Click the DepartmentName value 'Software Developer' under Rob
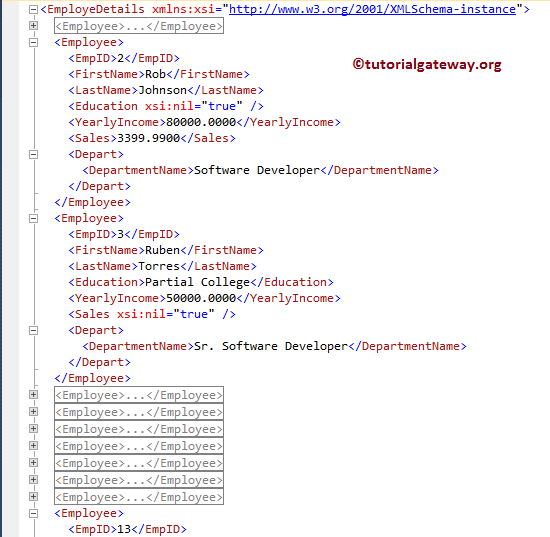 click(257, 170)
